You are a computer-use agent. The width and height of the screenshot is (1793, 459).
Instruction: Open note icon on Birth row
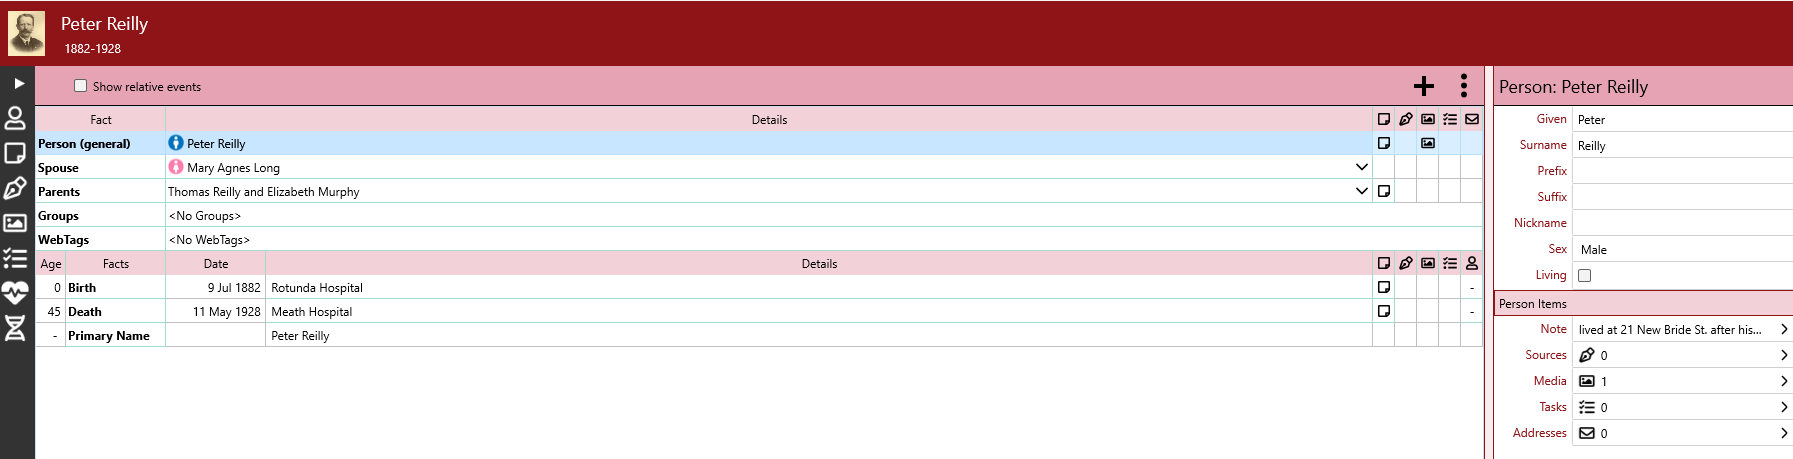click(x=1384, y=287)
